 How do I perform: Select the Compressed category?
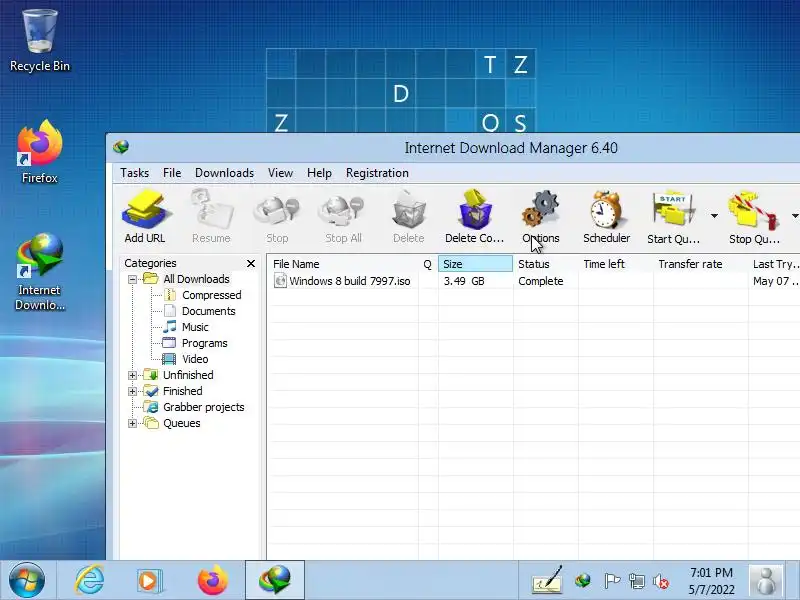tap(211, 295)
